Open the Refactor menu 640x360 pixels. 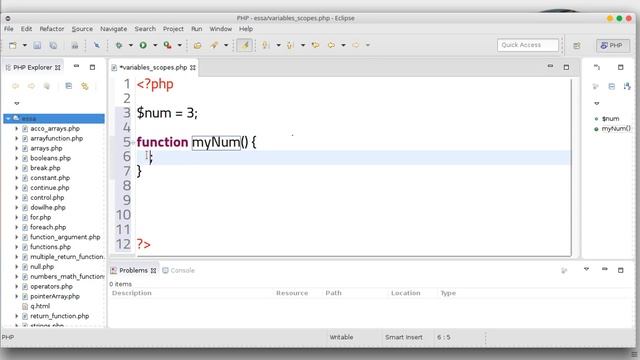tap(52, 29)
